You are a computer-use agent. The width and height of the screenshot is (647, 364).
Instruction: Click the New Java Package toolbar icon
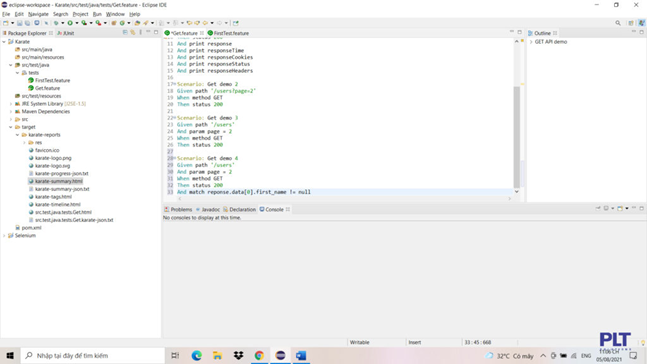(113, 23)
